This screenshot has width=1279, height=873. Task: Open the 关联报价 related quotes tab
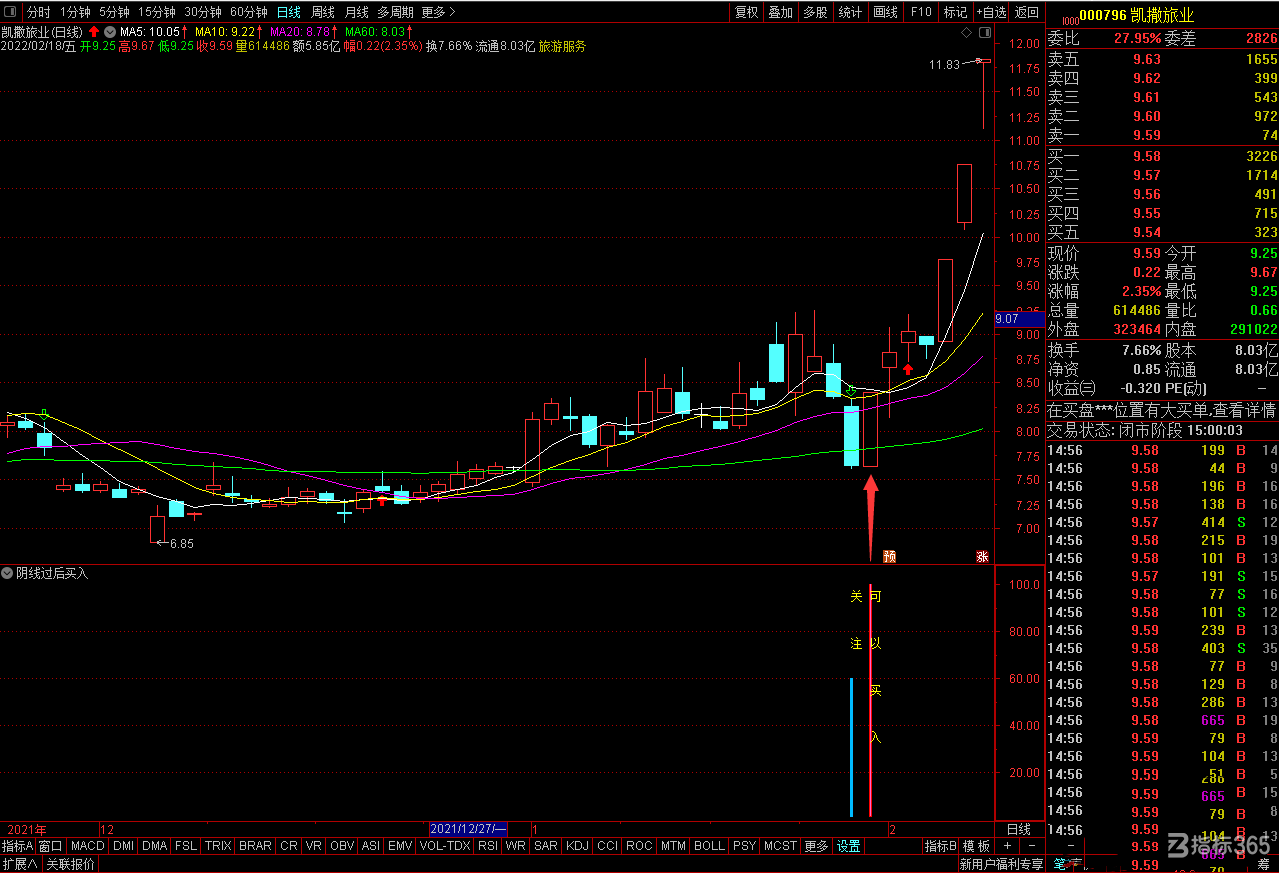71,864
